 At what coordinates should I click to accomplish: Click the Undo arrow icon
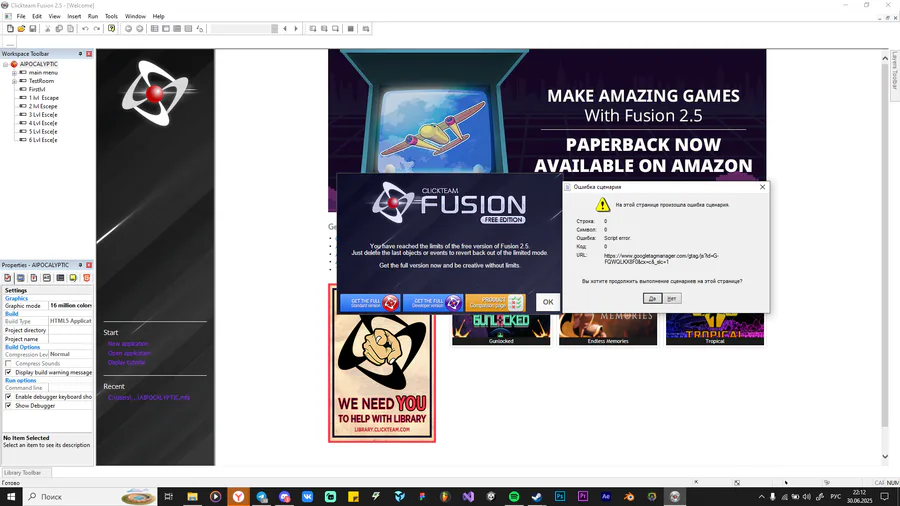click(85, 29)
